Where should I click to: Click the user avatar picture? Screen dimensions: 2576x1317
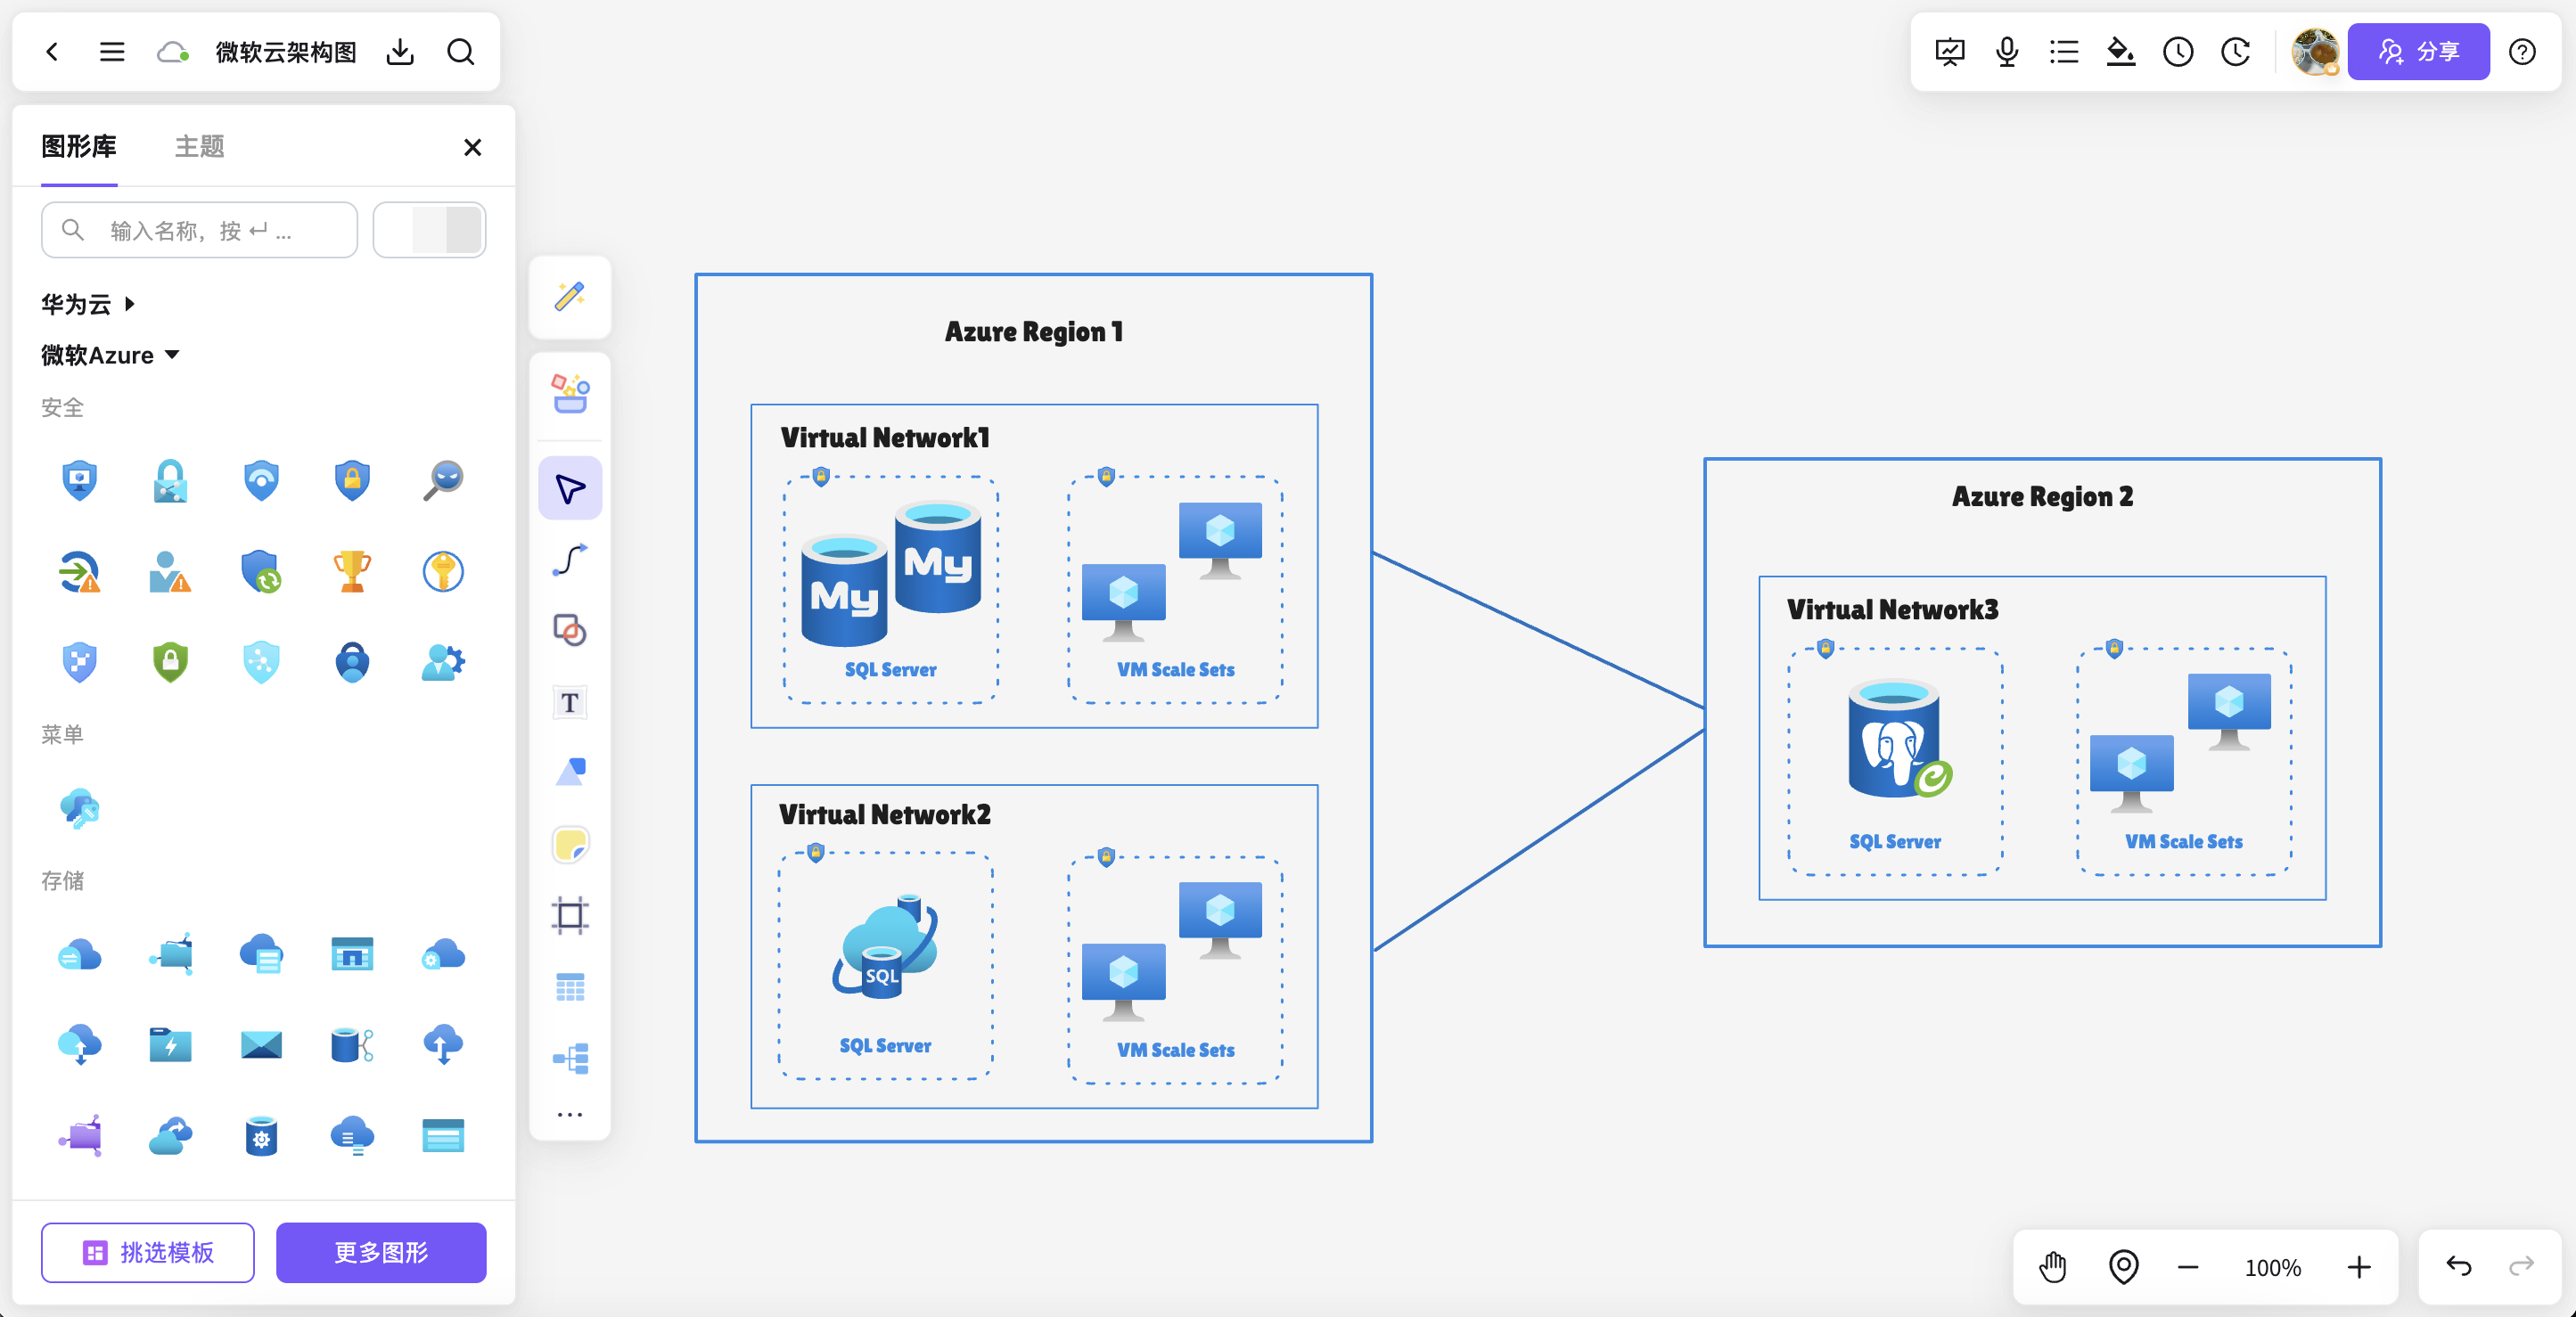[2315, 51]
